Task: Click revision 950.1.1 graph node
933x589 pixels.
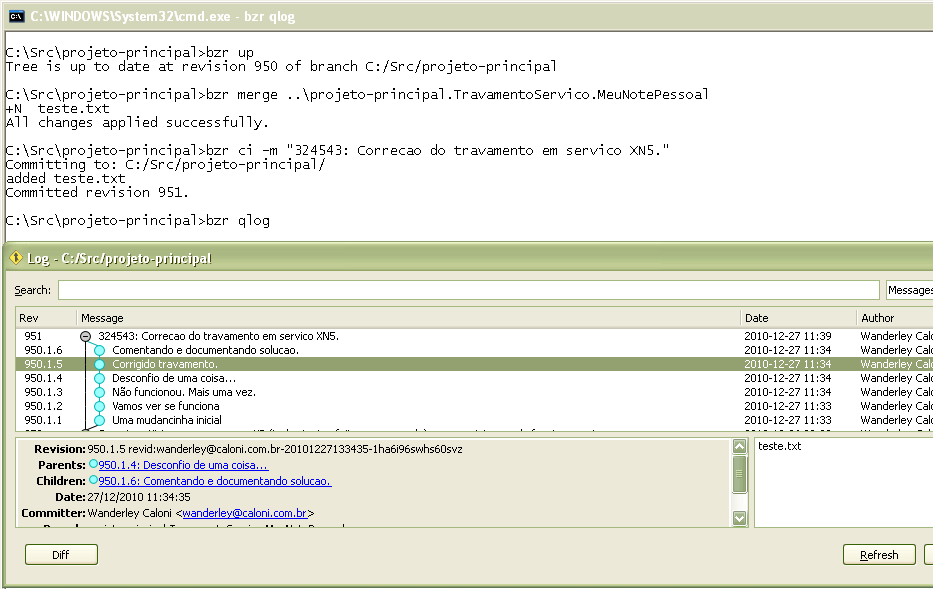Action: pyautogui.click(x=100, y=421)
